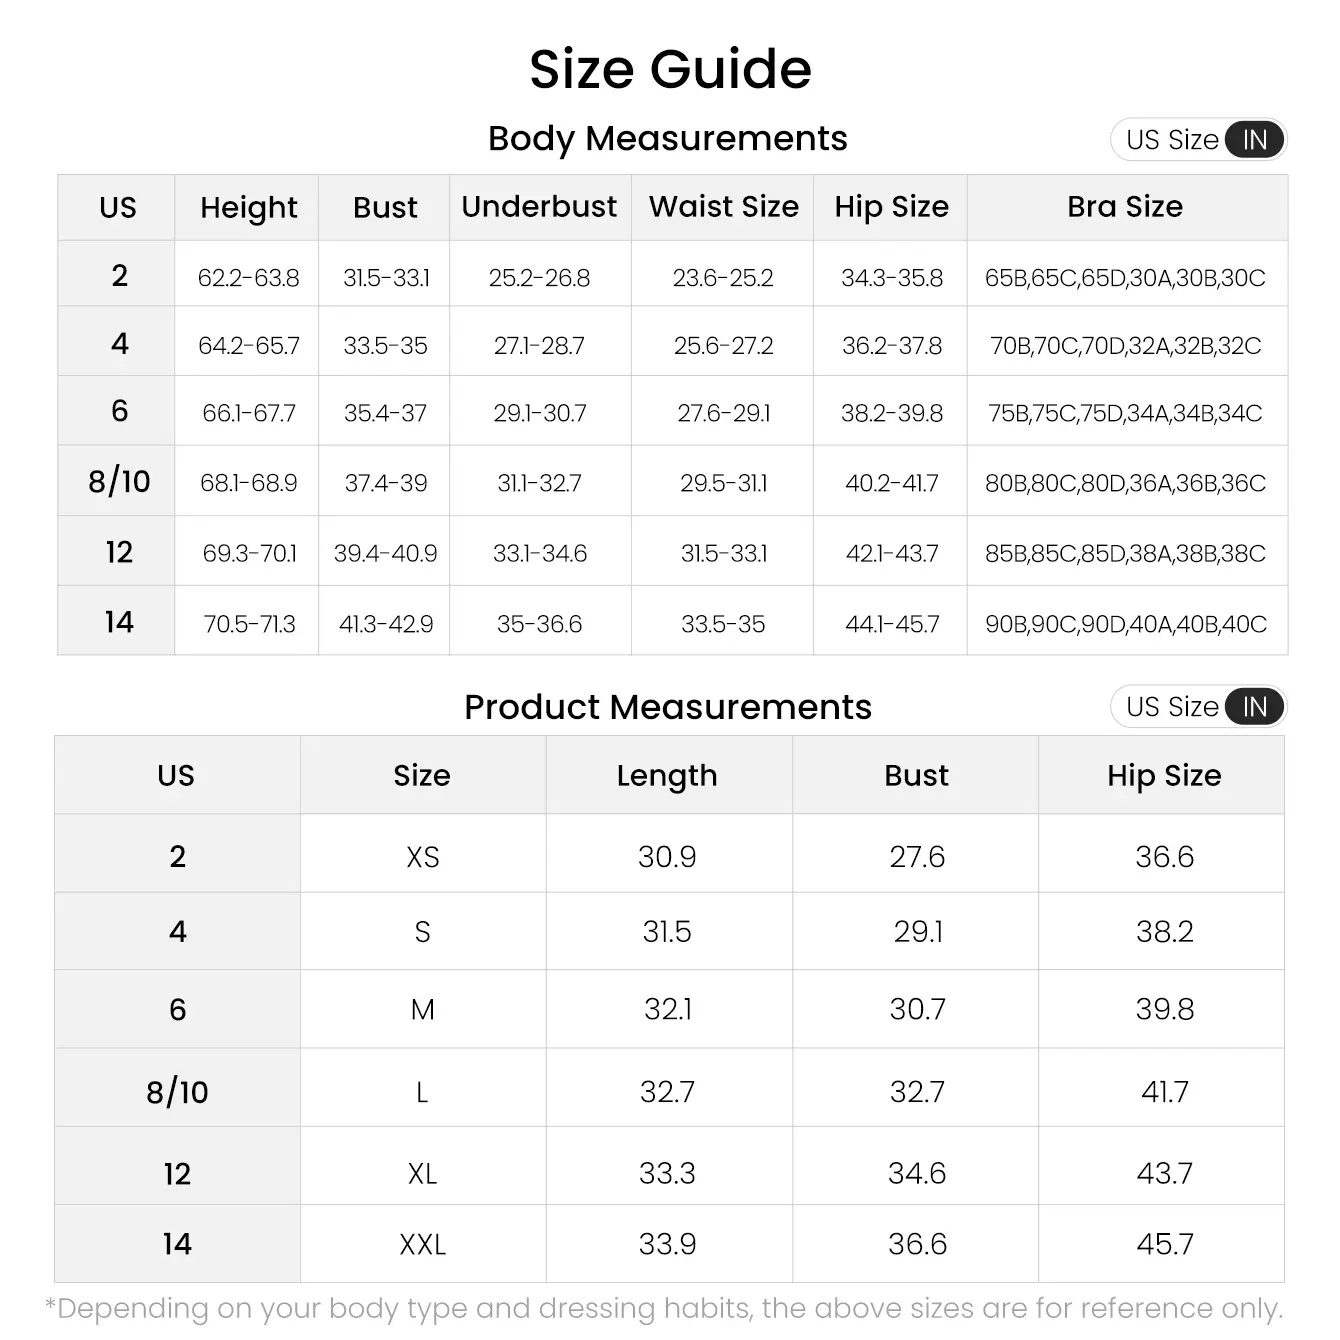Viewport: 1340px width, 1340px height.
Task: Click the Size Guide title
Action: (670, 69)
